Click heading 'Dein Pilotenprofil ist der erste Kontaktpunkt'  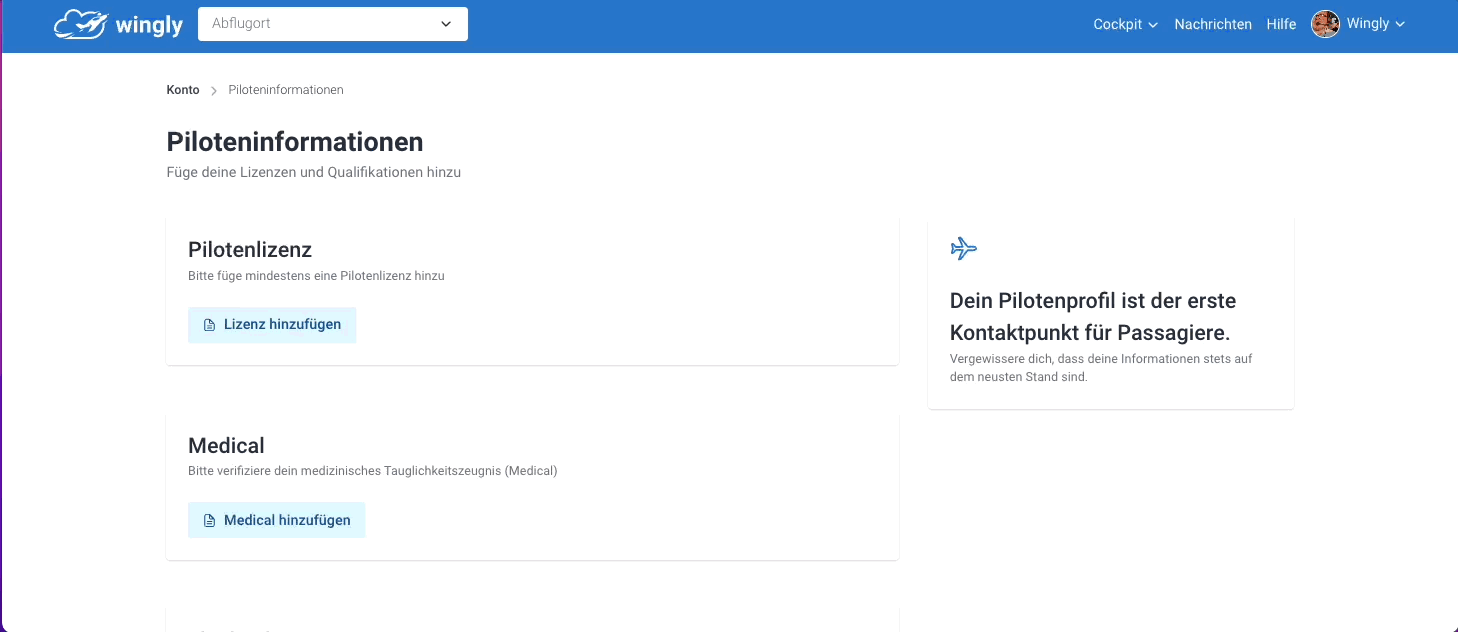[x=1093, y=317]
